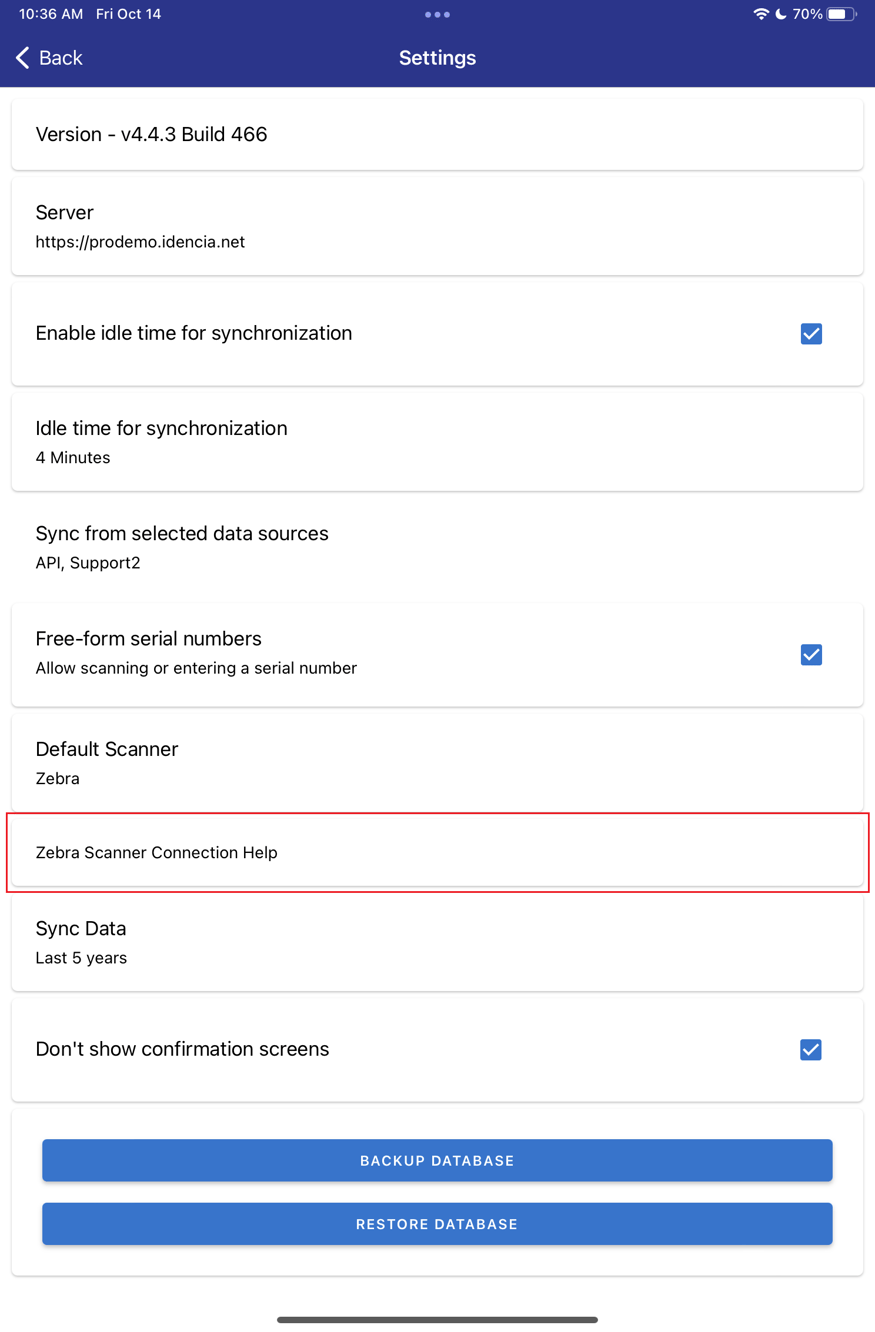
Task: Tap the Wi-Fi status icon
Action: [763, 14]
